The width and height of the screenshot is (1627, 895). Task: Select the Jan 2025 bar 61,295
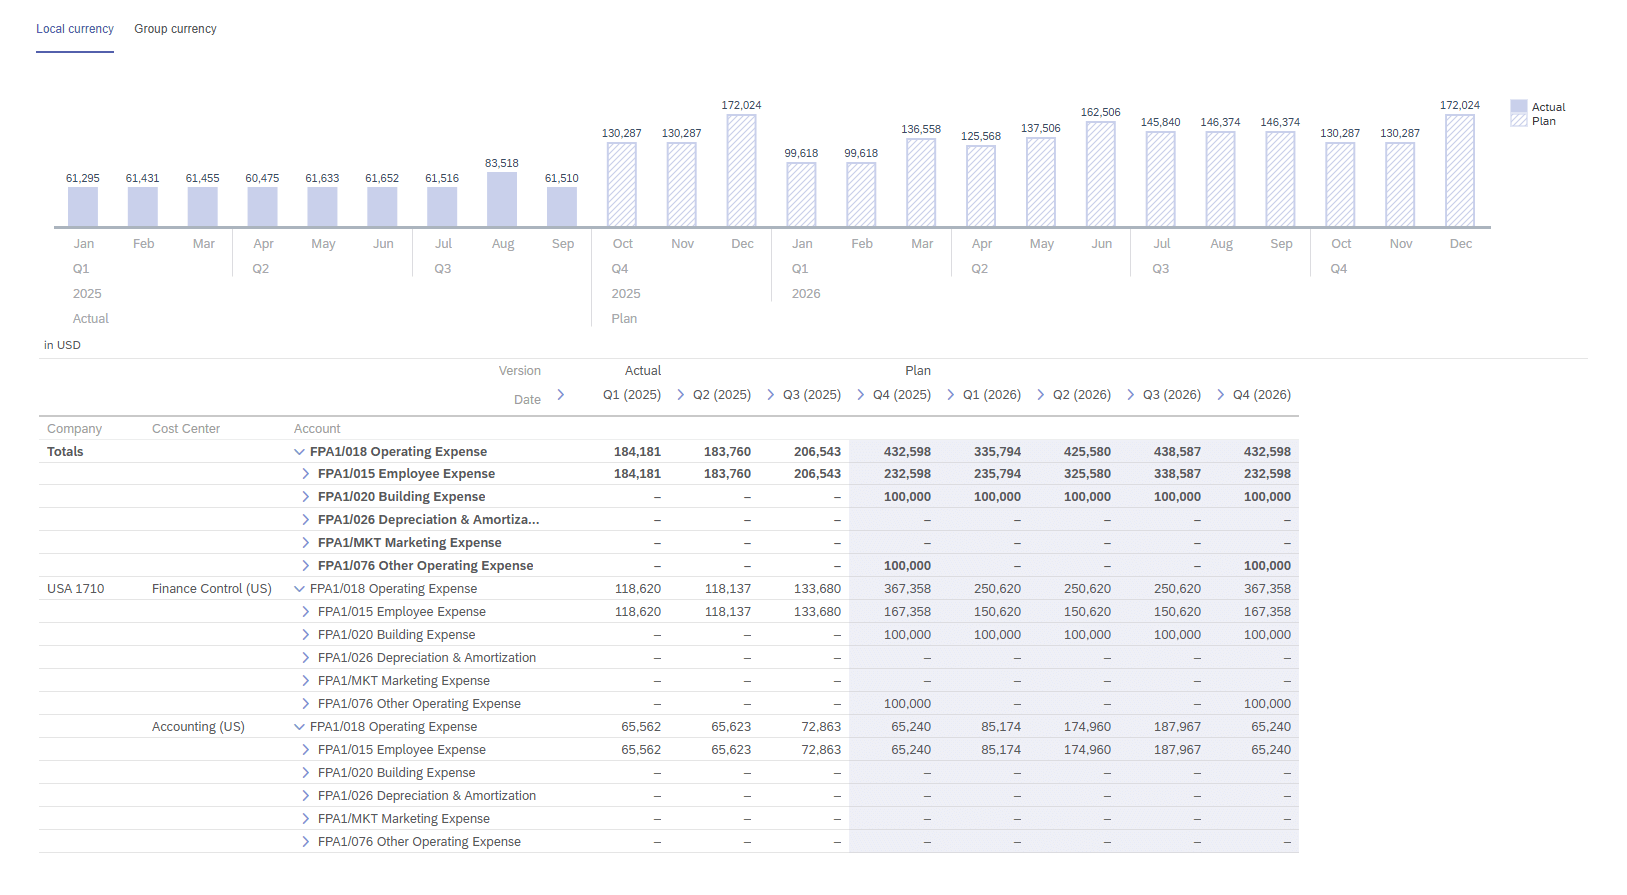point(83,207)
